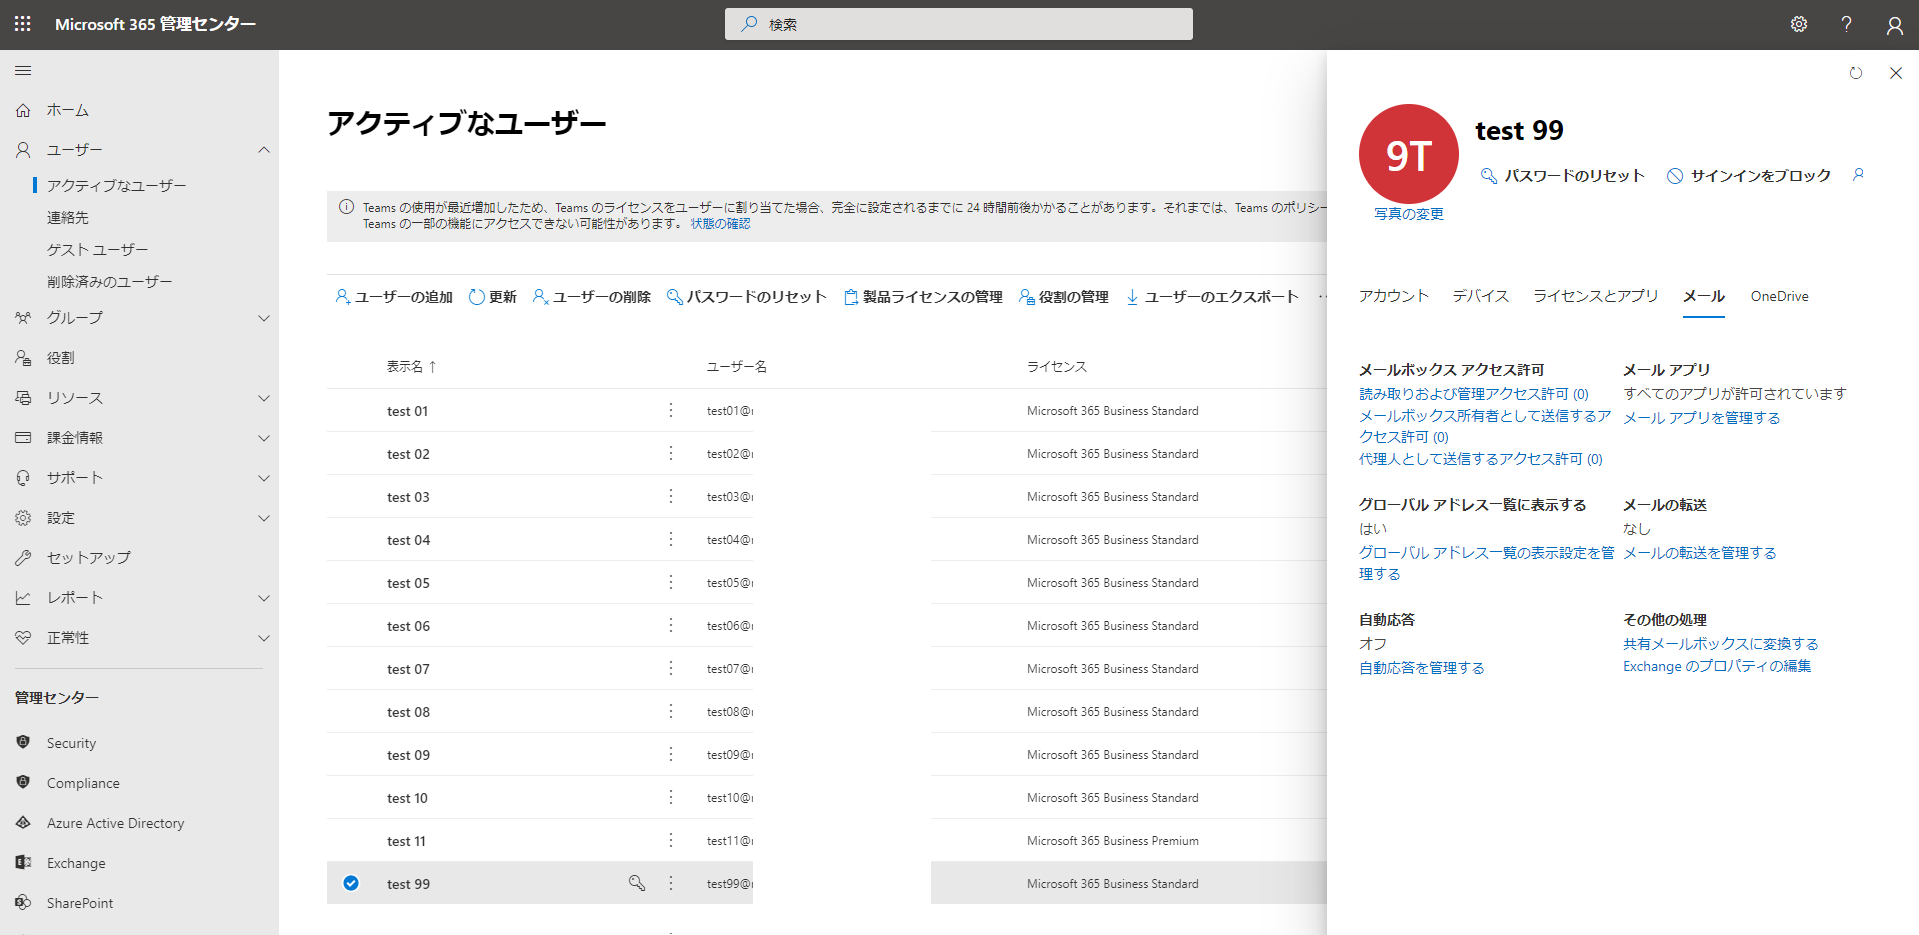Click the 状態の確認 link in the notice
The width and height of the screenshot is (1919, 935).
coord(720,224)
